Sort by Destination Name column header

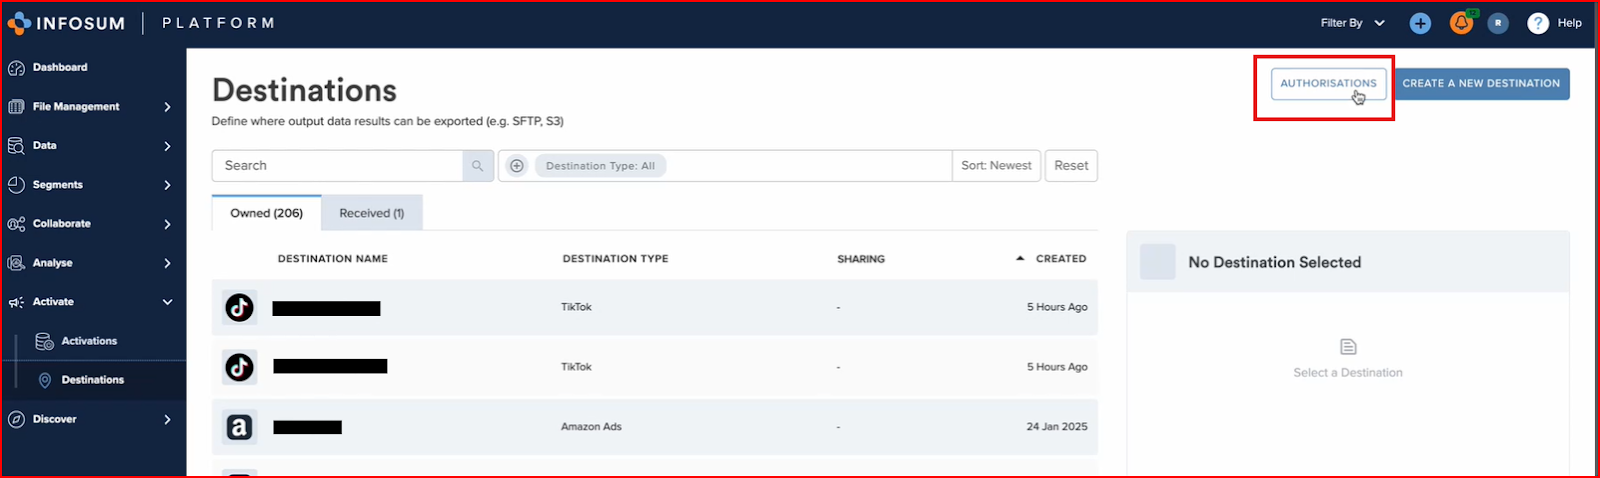click(x=333, y=259)
